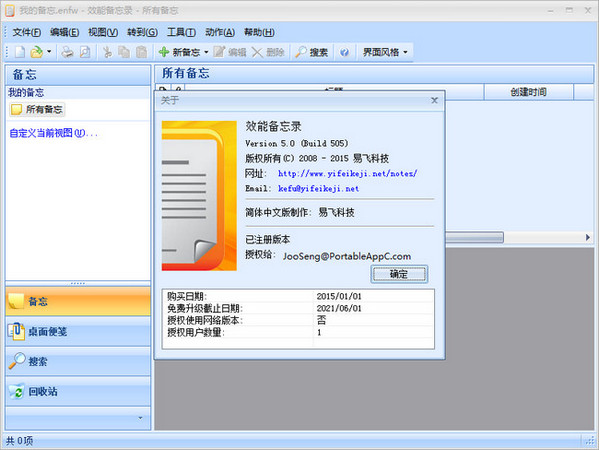Close the 关于 dialog with X

tap(434, 100)
